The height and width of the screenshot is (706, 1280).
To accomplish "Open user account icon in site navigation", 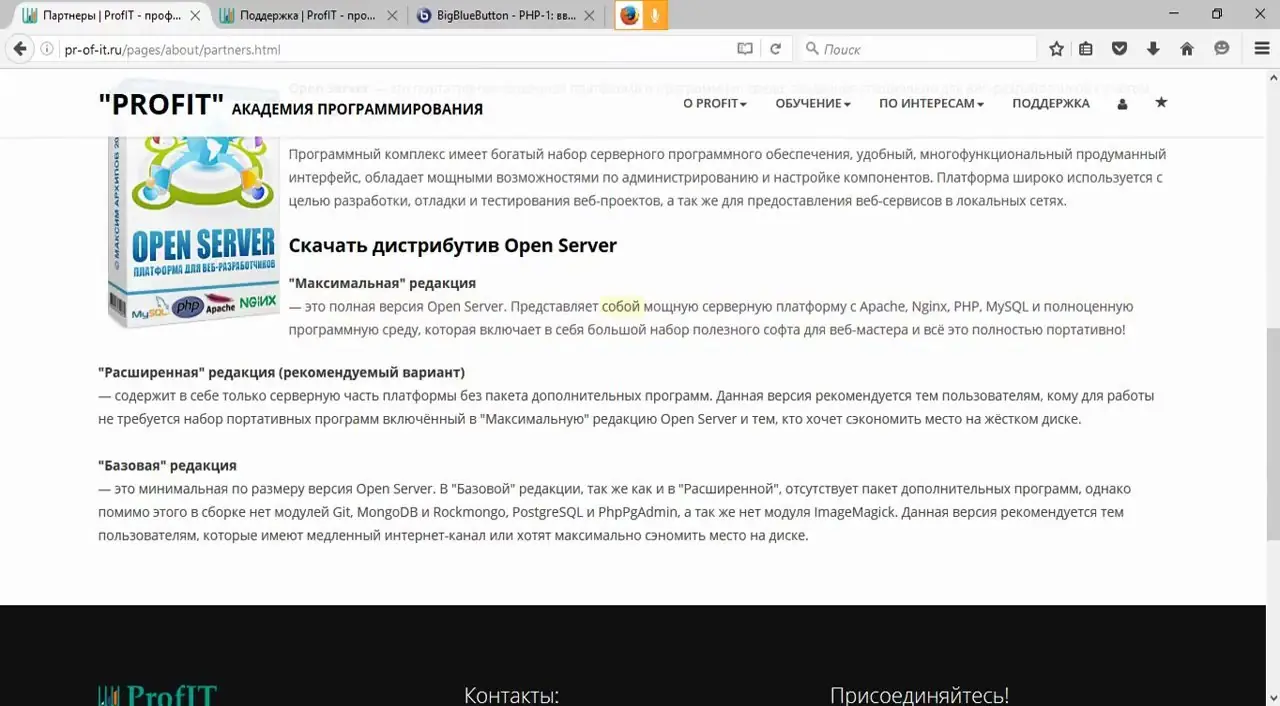I will click(1122, 103).
